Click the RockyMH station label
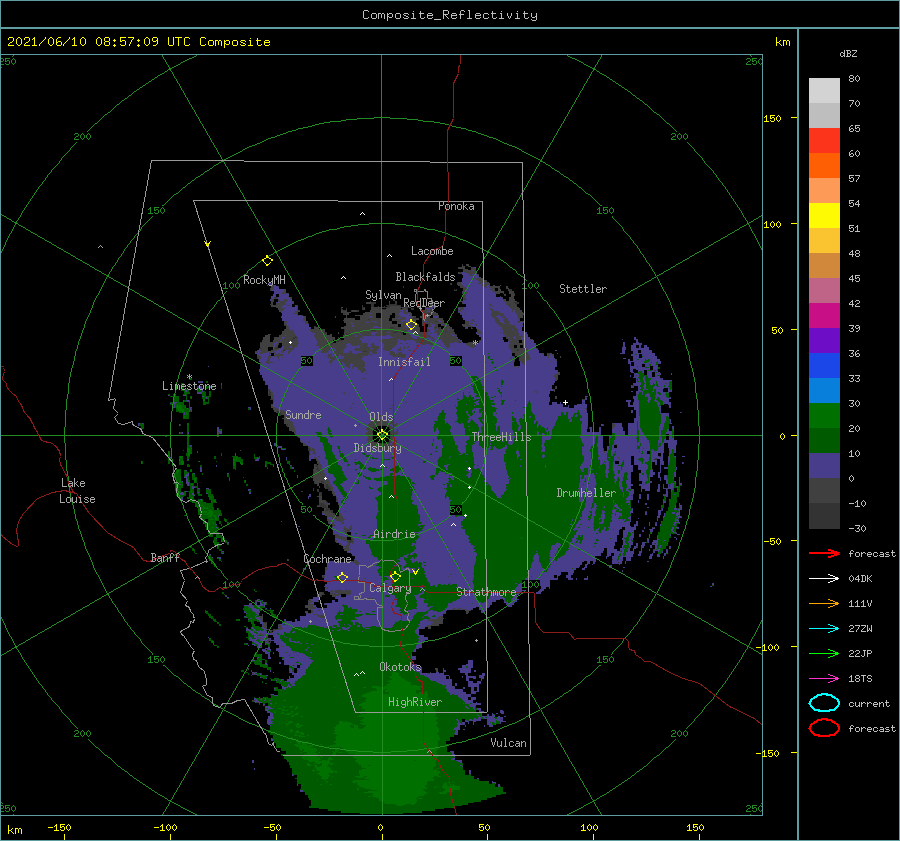Image resolution: width=900 pixels, height=841 pixels. [264, 280]
